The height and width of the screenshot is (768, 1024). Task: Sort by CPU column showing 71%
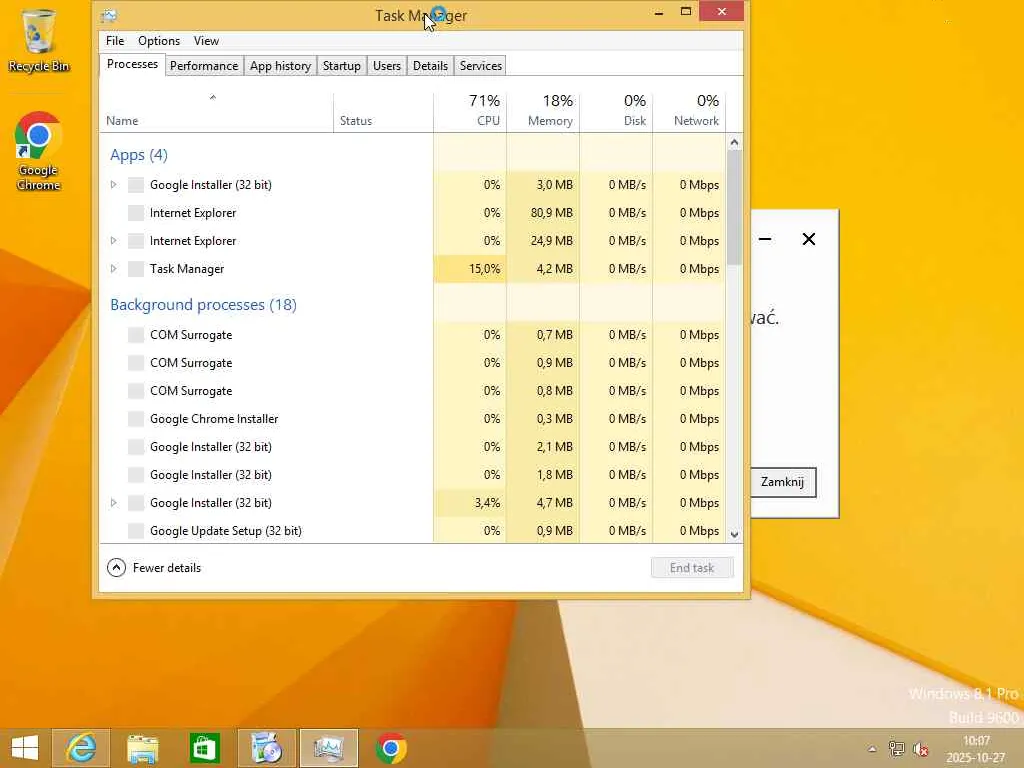tap(470, 110)
